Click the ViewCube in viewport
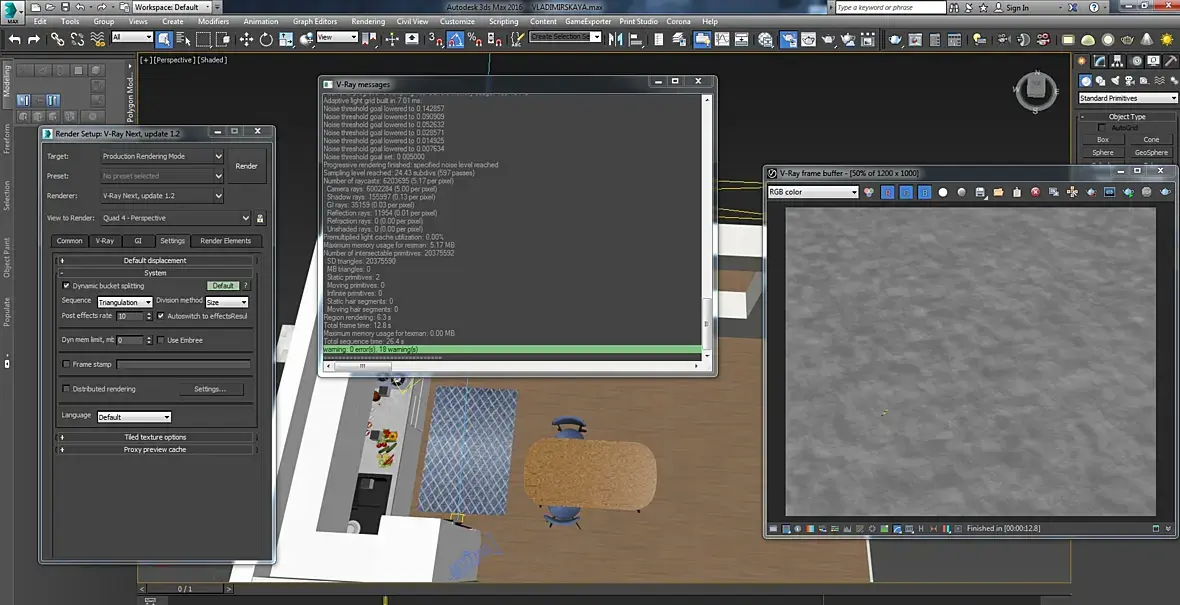The height and width of the screenshot is (605, 1180). [x=1036, y=92]
